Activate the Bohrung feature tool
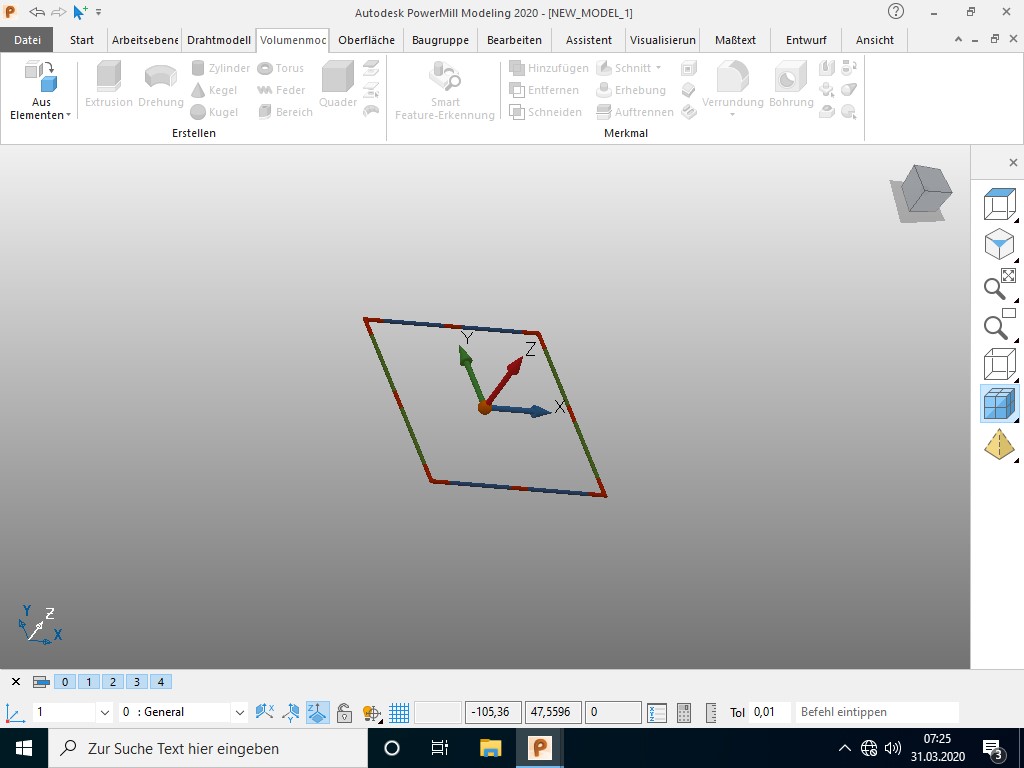 [x=790, y=89]
